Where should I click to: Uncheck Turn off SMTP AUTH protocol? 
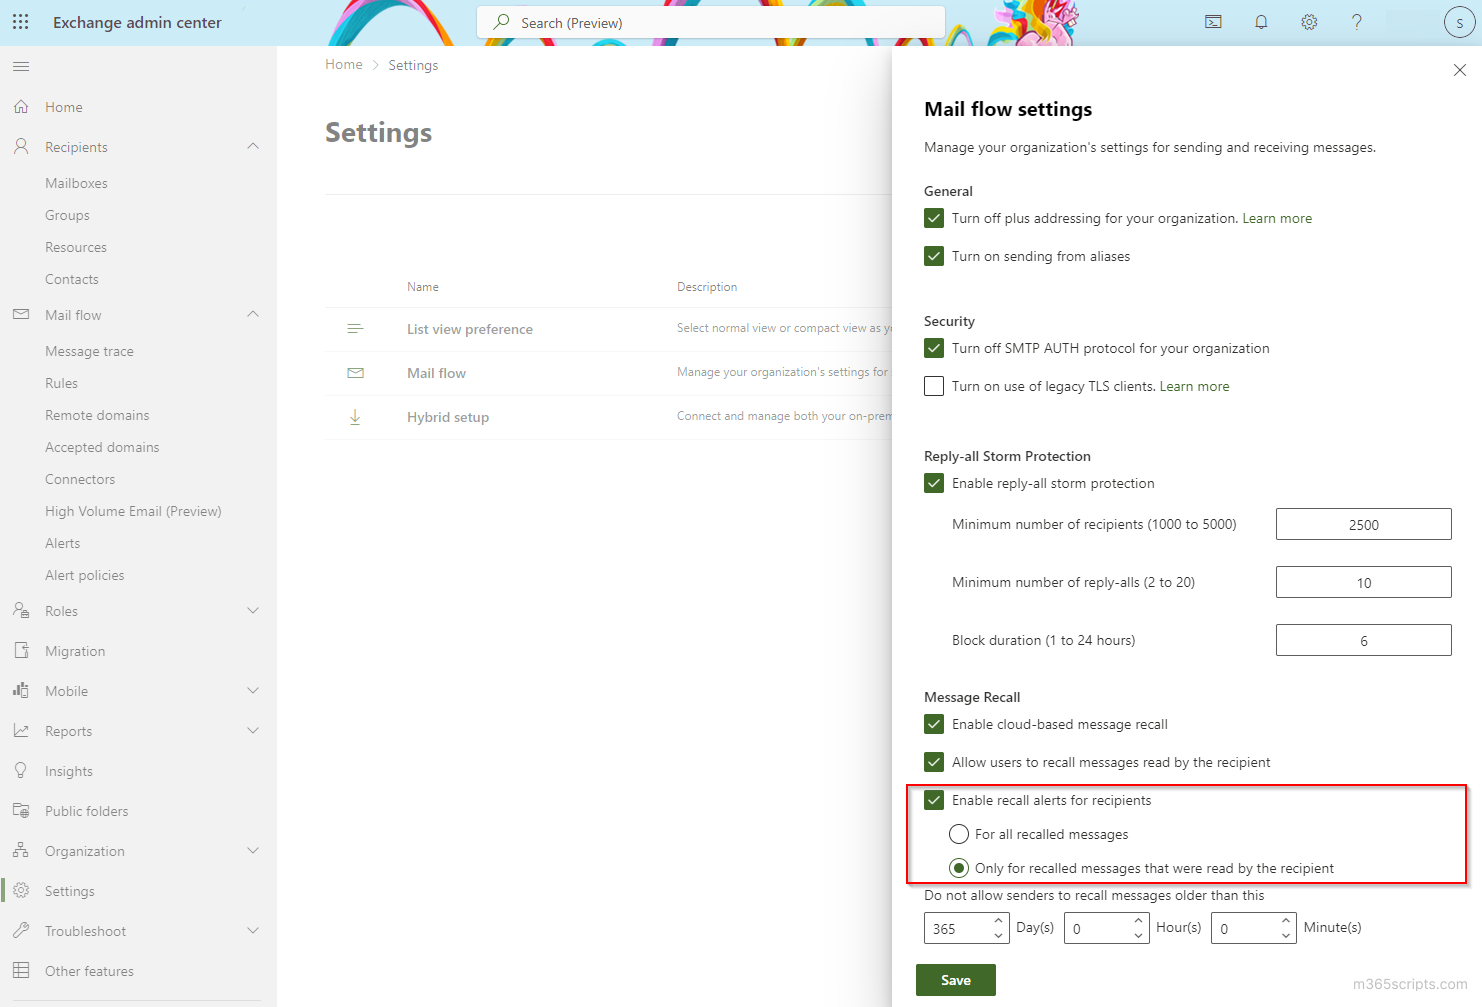click(x=934, y=348)
